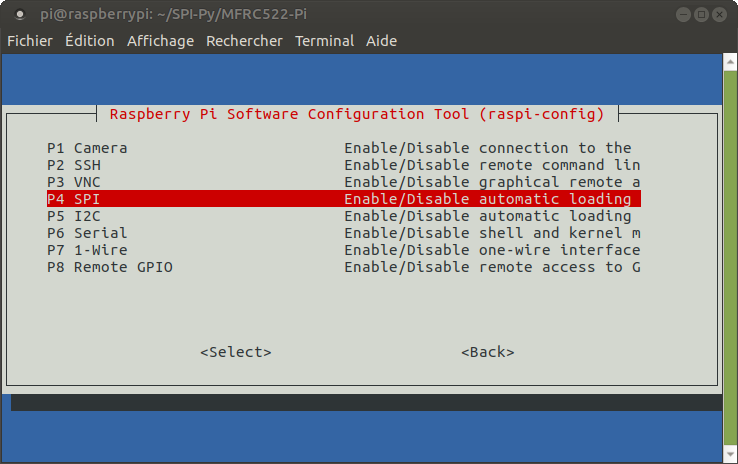Click the terminal vertical scrollbar
This screenshot has height=464, width=738.
click(729, 250)
